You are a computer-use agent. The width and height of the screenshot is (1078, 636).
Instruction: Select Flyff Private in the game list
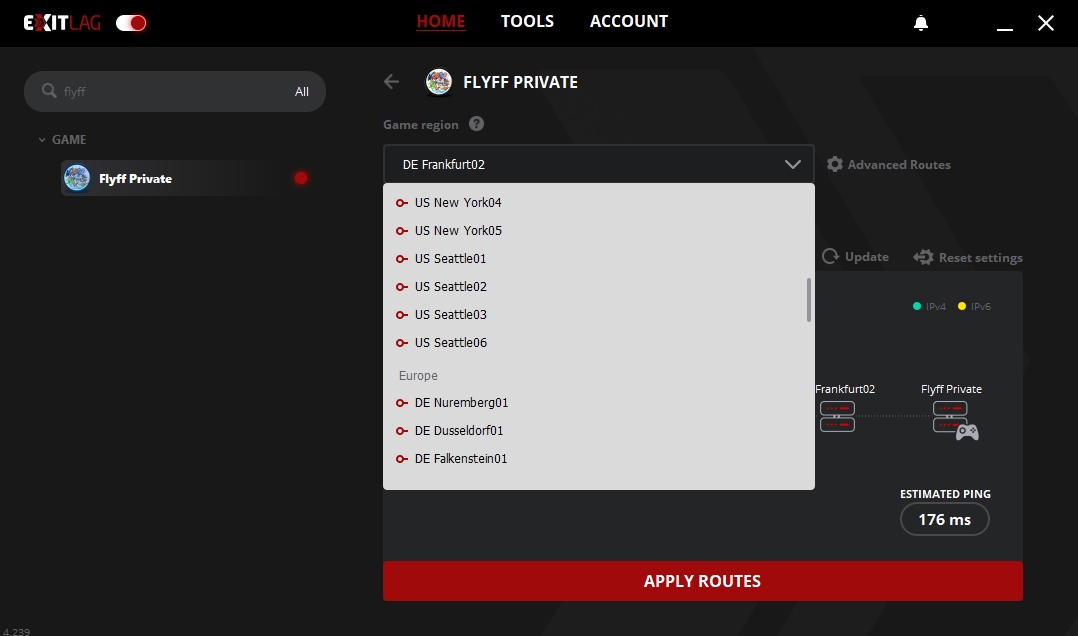click(x=135, y=179)
